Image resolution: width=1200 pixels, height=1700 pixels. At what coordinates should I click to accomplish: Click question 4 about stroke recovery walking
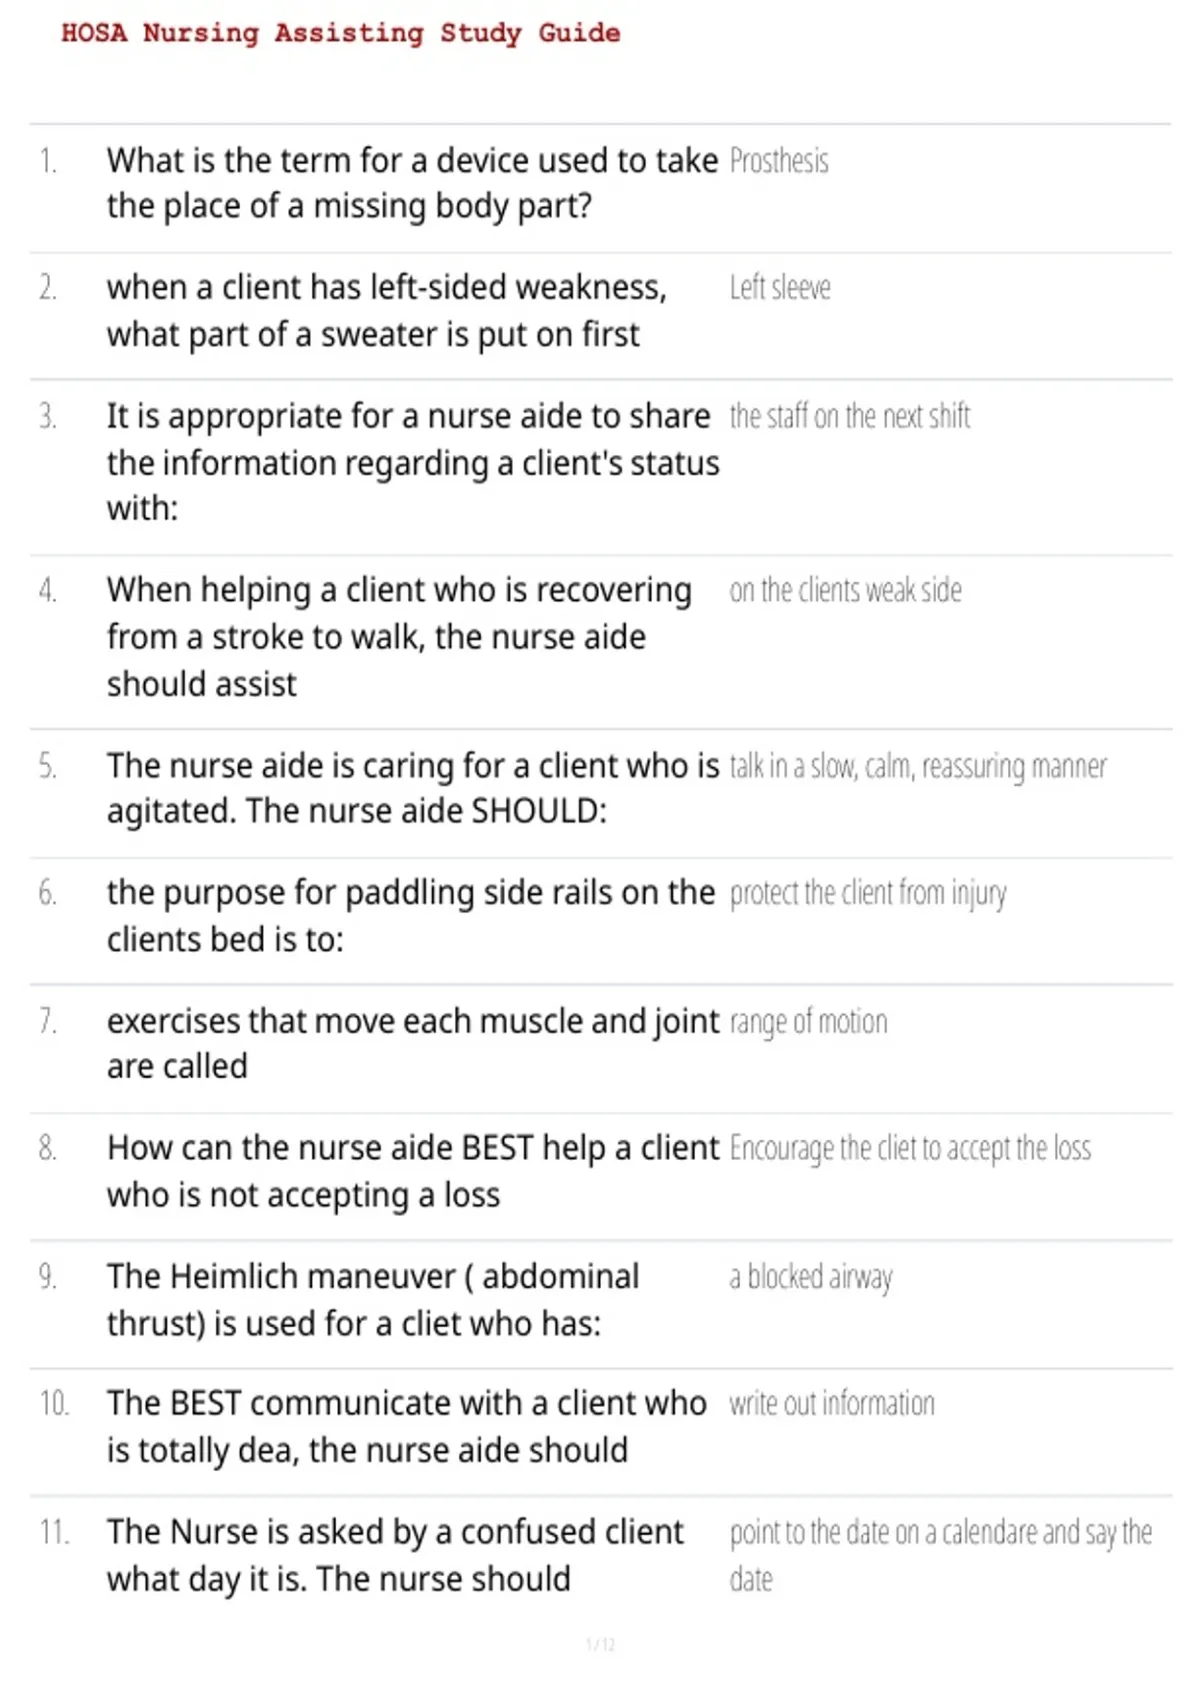[399, 637]
